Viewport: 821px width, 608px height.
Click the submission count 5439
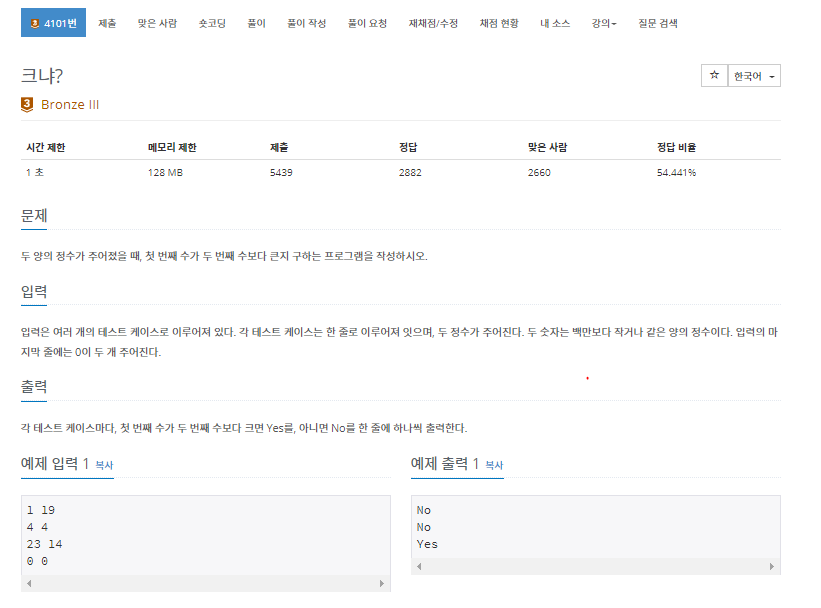point(281,172)
